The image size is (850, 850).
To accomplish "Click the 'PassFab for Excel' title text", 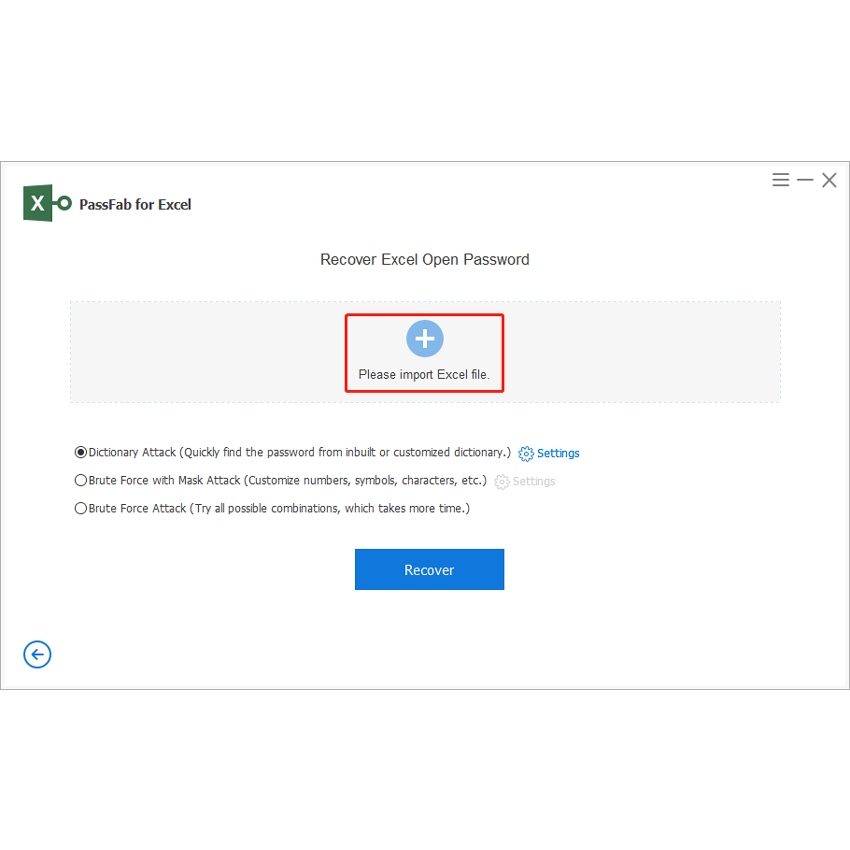I will 135,205.
